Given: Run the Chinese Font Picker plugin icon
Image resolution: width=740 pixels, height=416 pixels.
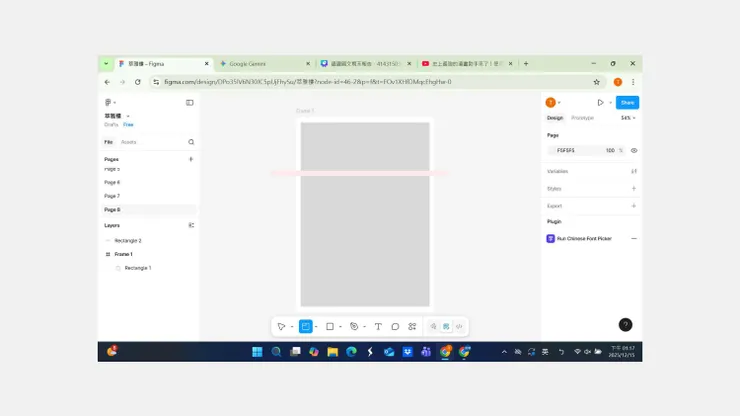Looking at the screenshot, I should click(x=550, y=238).
